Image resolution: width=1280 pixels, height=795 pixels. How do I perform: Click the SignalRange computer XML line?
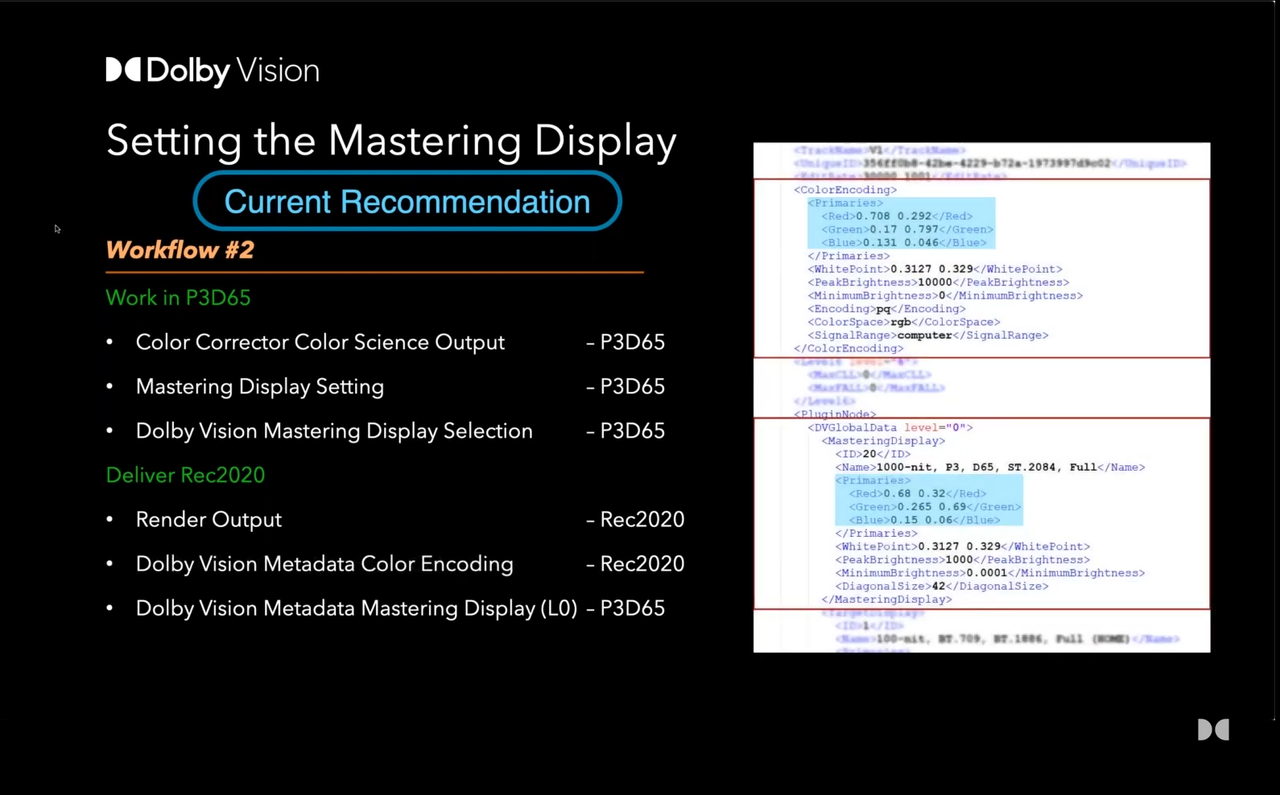pyautogui.click(x=928, y=335)
